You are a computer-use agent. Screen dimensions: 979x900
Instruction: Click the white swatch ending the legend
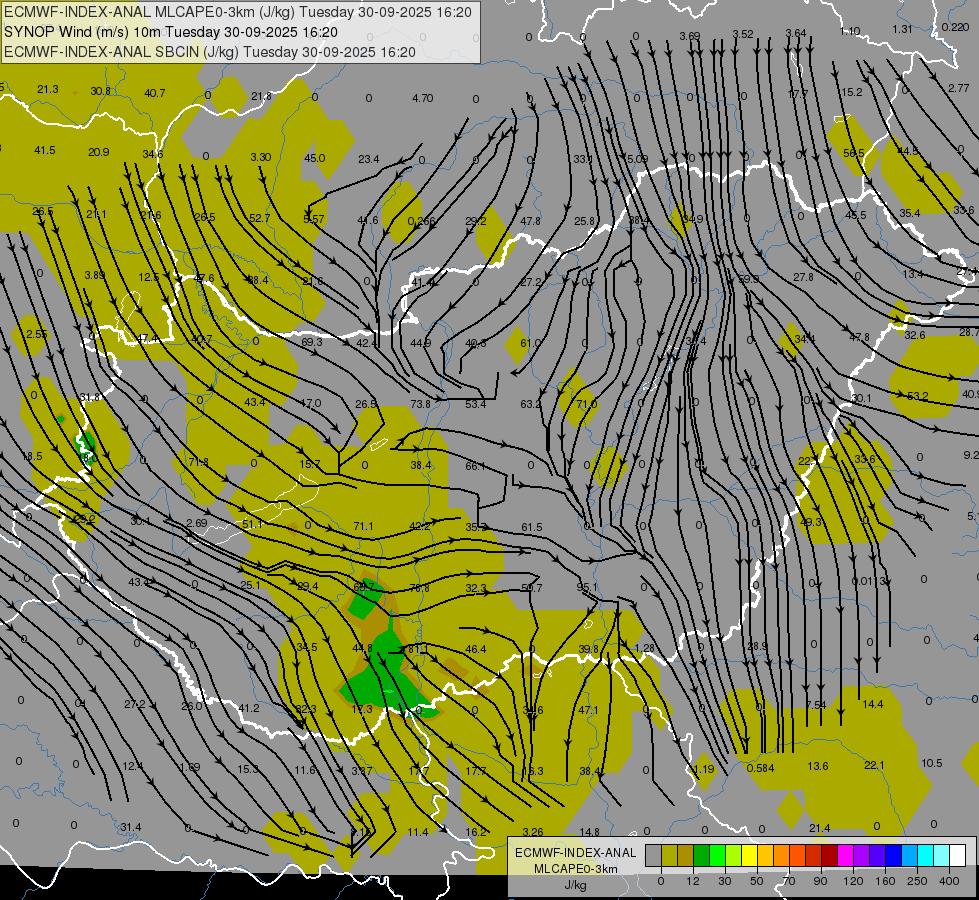(x=957, y=855)
